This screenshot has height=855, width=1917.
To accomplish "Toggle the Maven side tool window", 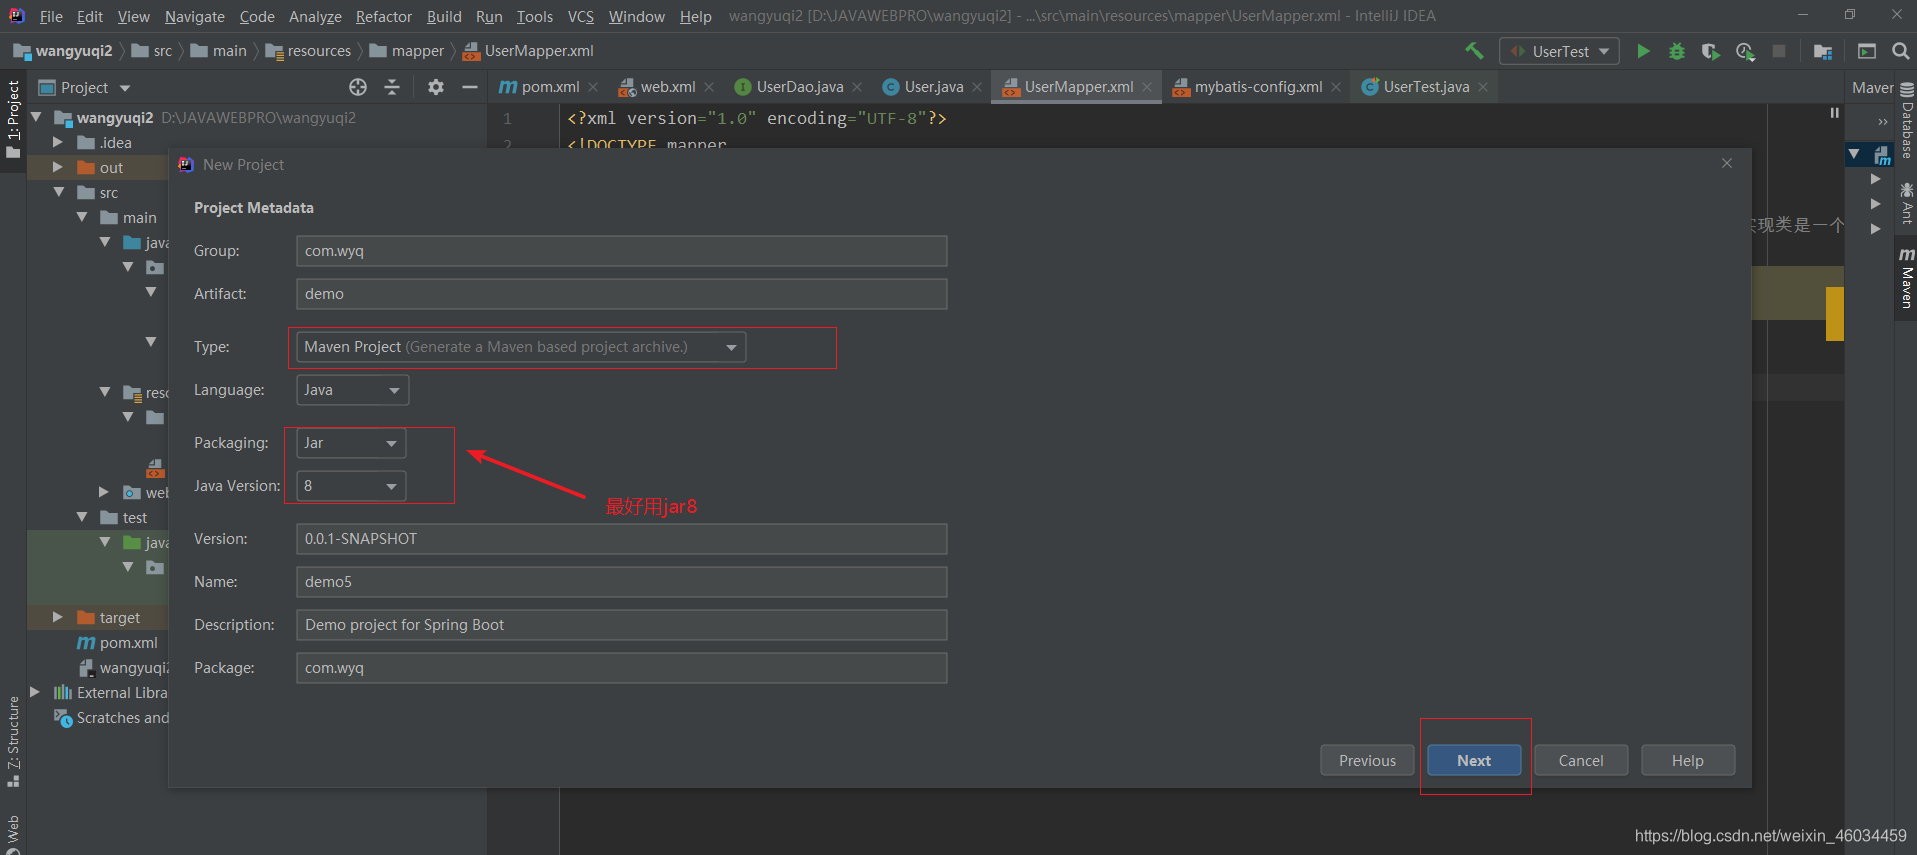I will click(x=1907, y=279).
